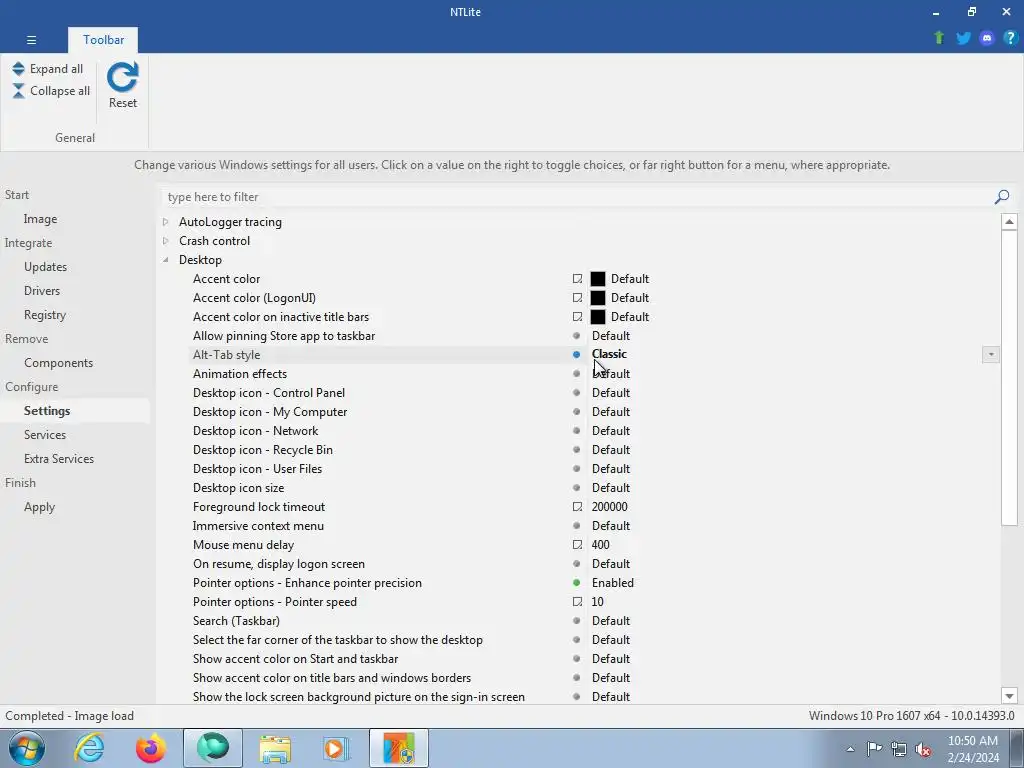This screenshot has height=768, width=1024.
Task: Click the filter search magnifier icon
Action: pyautogui.click(x=1002, y=197)
